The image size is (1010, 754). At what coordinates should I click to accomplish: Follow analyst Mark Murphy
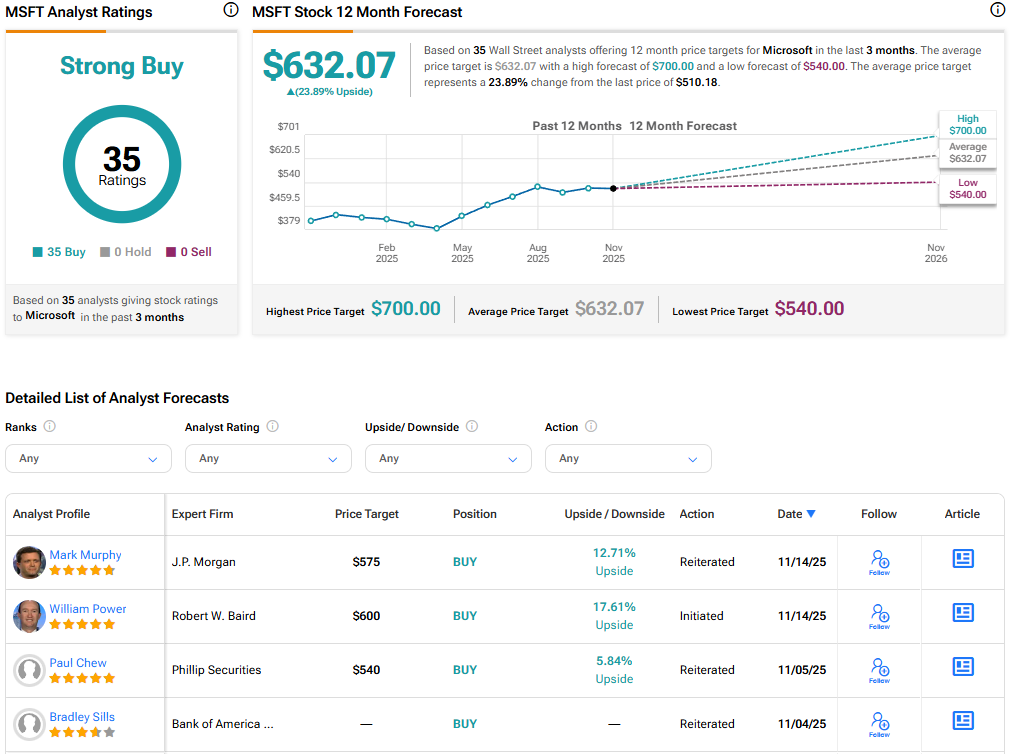879,562
